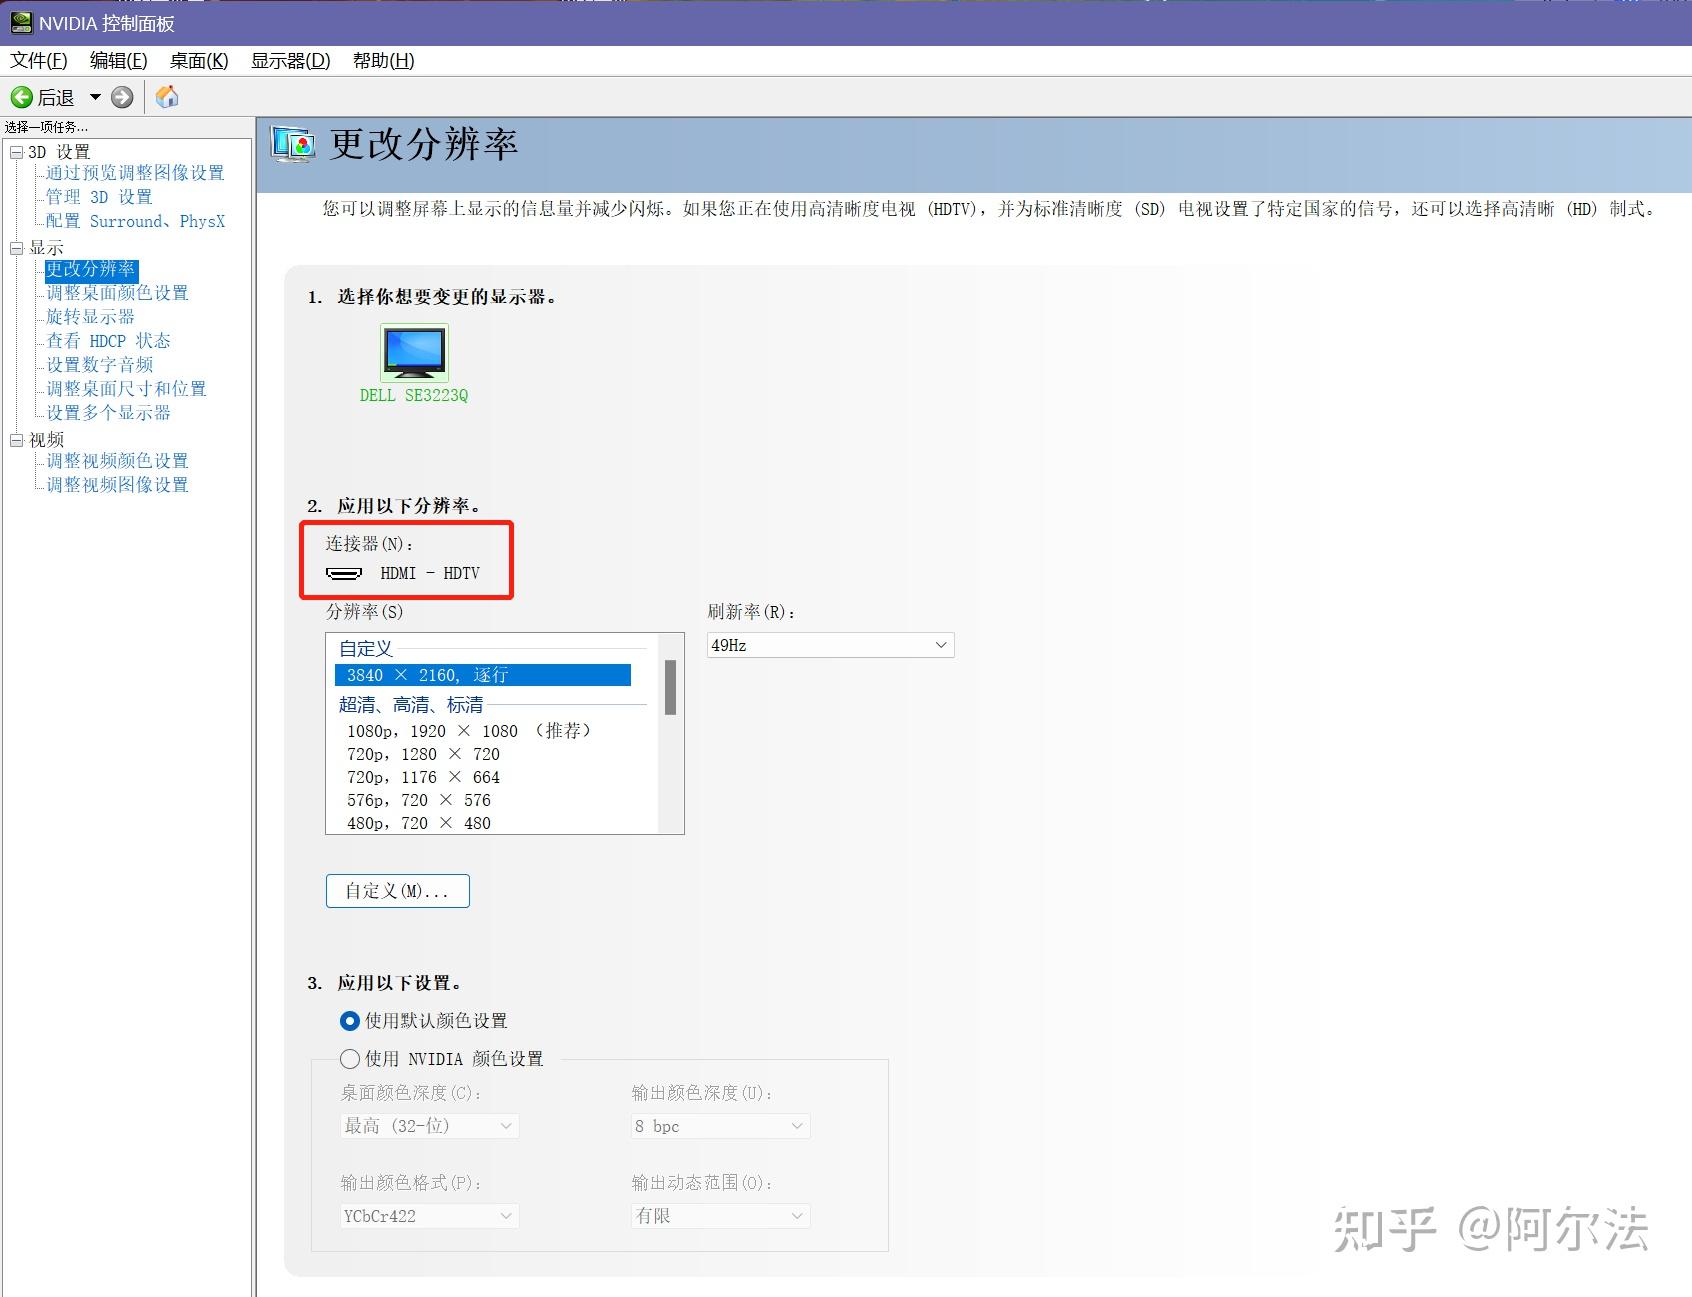Screen dimensions: 1692x1297
Task: Go to Home via house icon
Action: pos(168,96)
